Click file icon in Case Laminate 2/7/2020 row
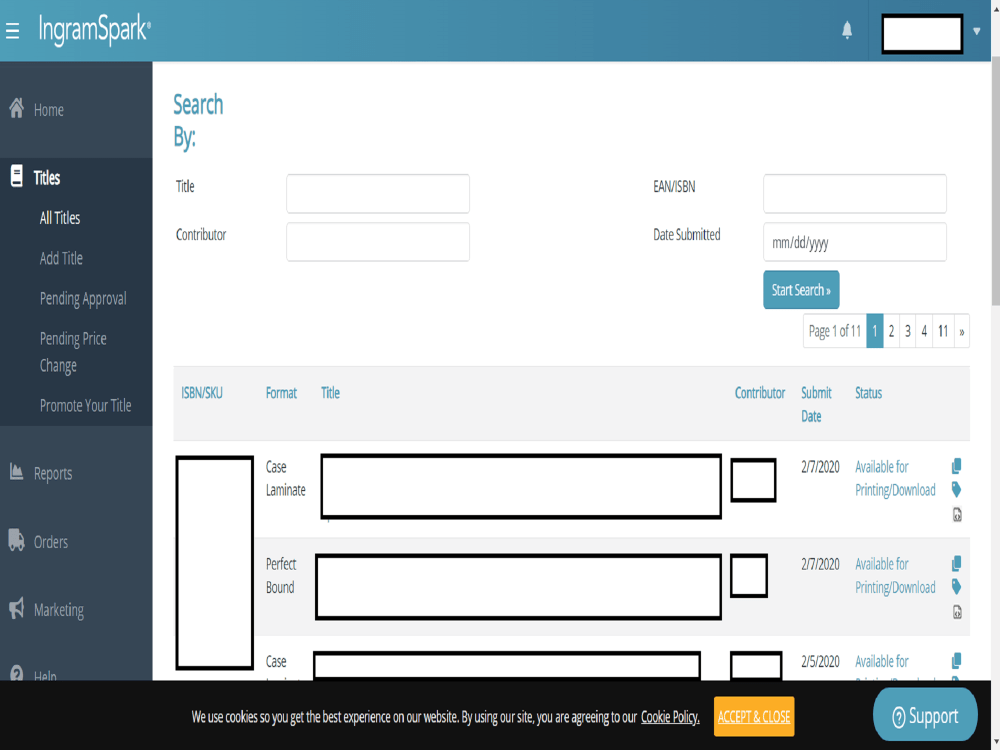This screenshot has height=750, width=1000. 957,515
